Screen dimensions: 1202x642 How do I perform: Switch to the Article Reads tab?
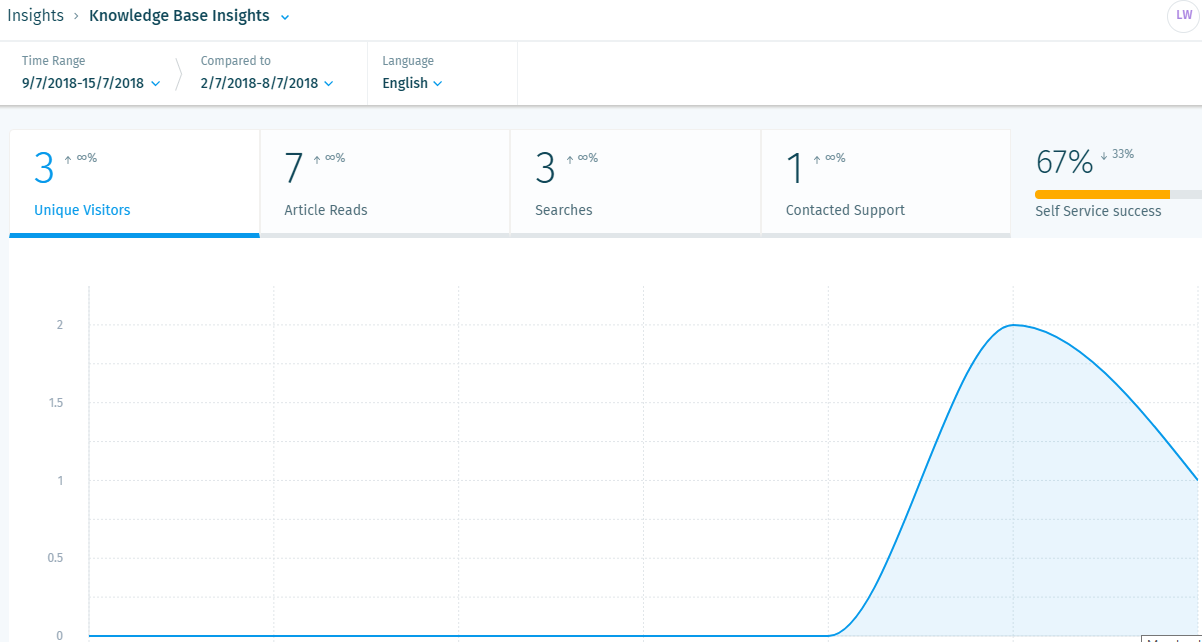(326, 210)
